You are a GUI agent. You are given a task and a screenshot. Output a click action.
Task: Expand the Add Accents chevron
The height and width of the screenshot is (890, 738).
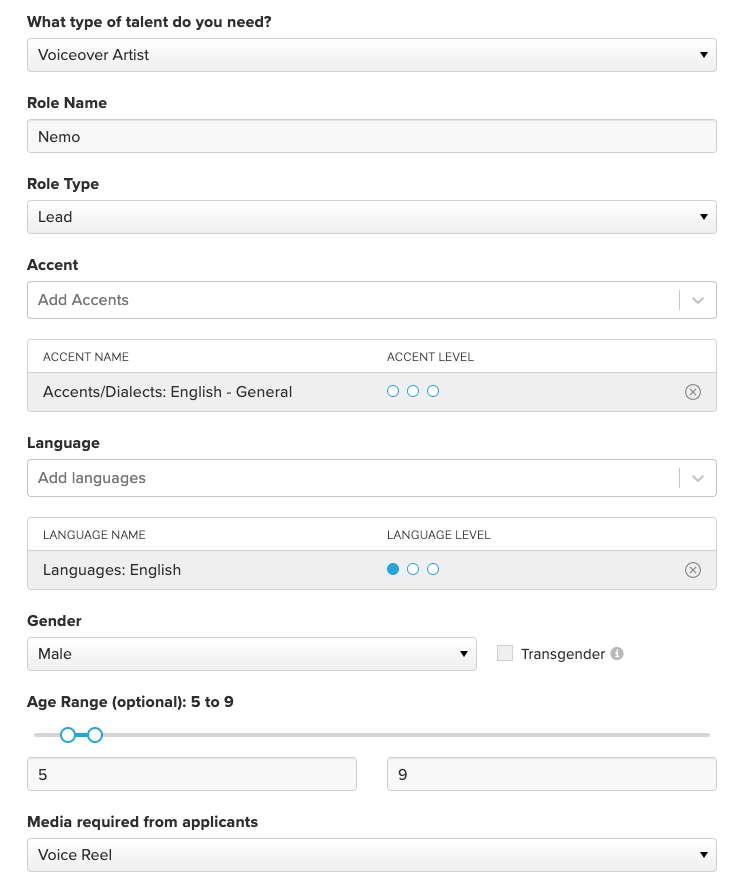point(698,300)
